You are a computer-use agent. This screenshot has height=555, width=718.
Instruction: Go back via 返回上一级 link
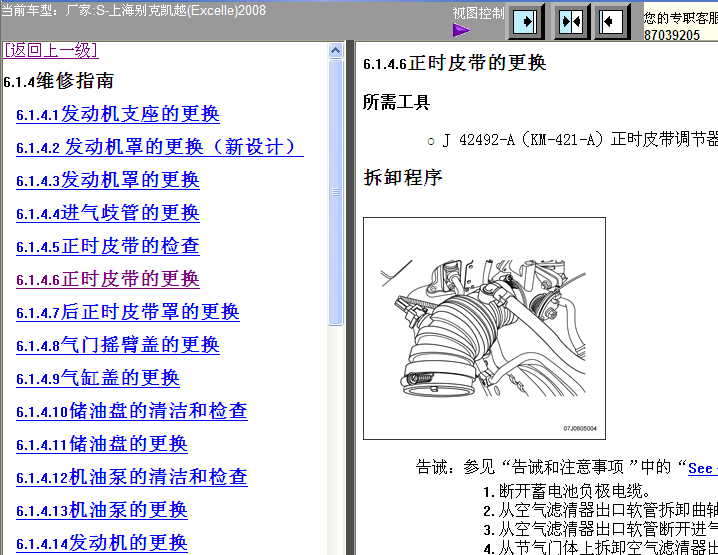51,50
